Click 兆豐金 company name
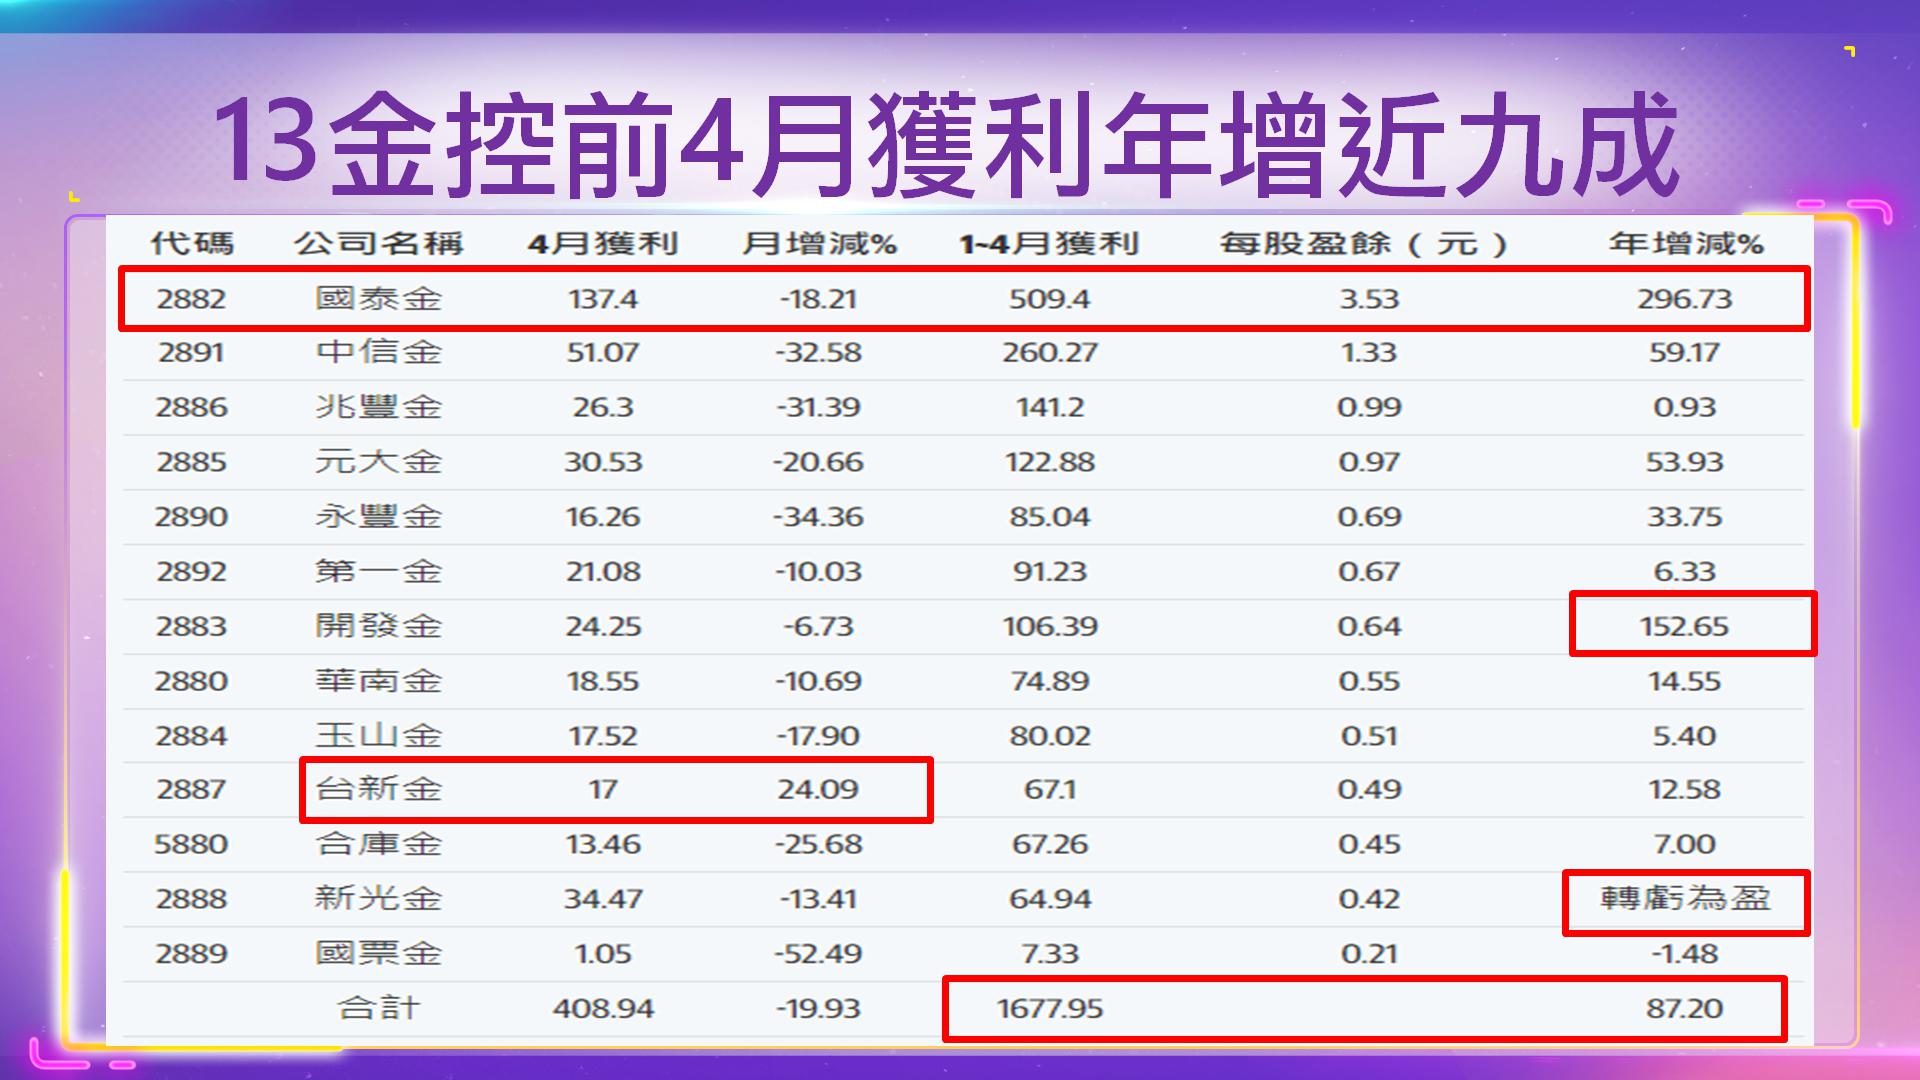 click(378, 407)
